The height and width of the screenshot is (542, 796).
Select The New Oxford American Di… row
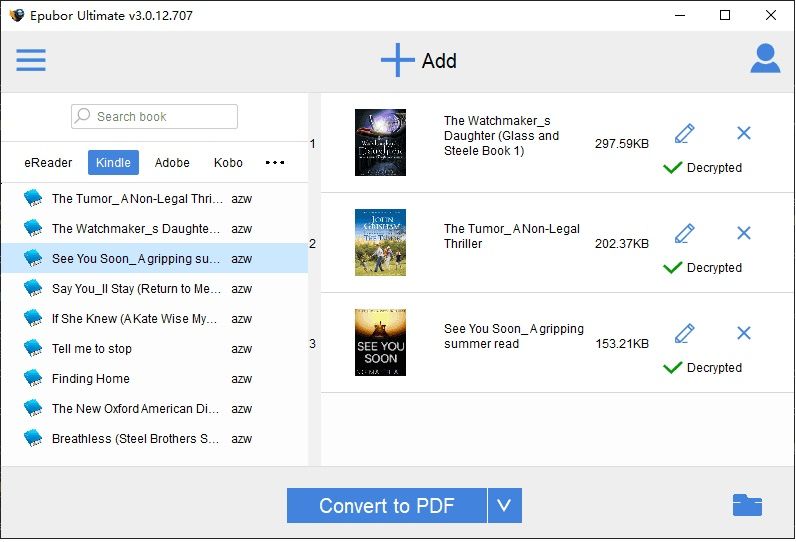[154, 408]
